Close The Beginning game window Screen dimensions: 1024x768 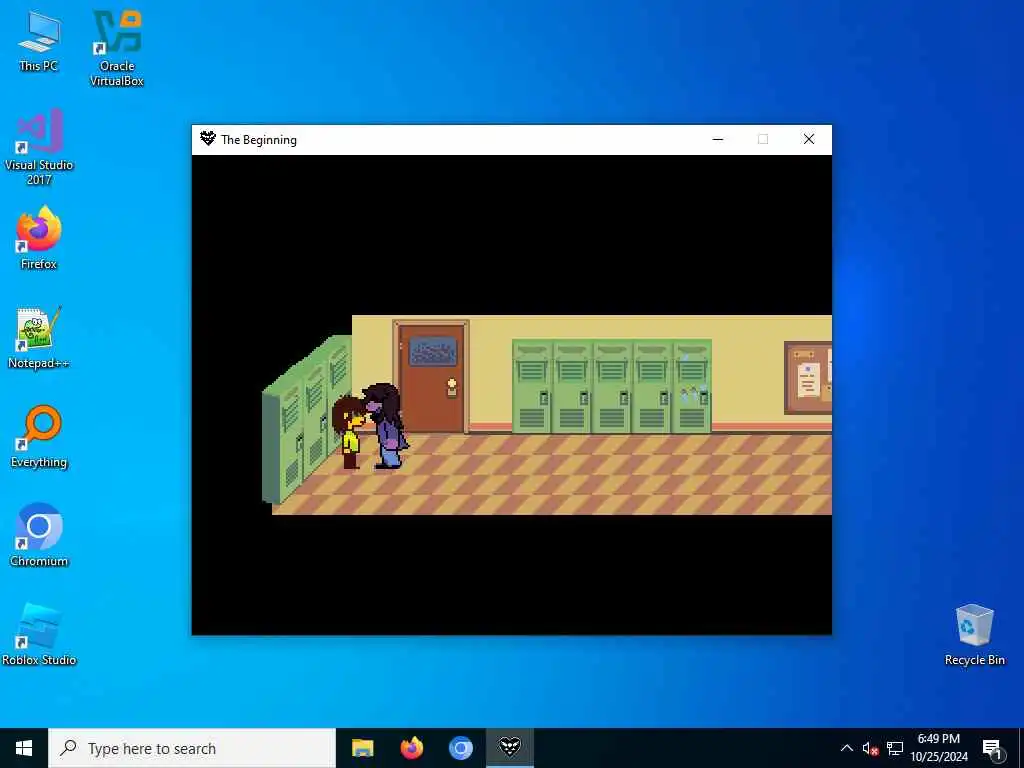[x=808, y=139]
